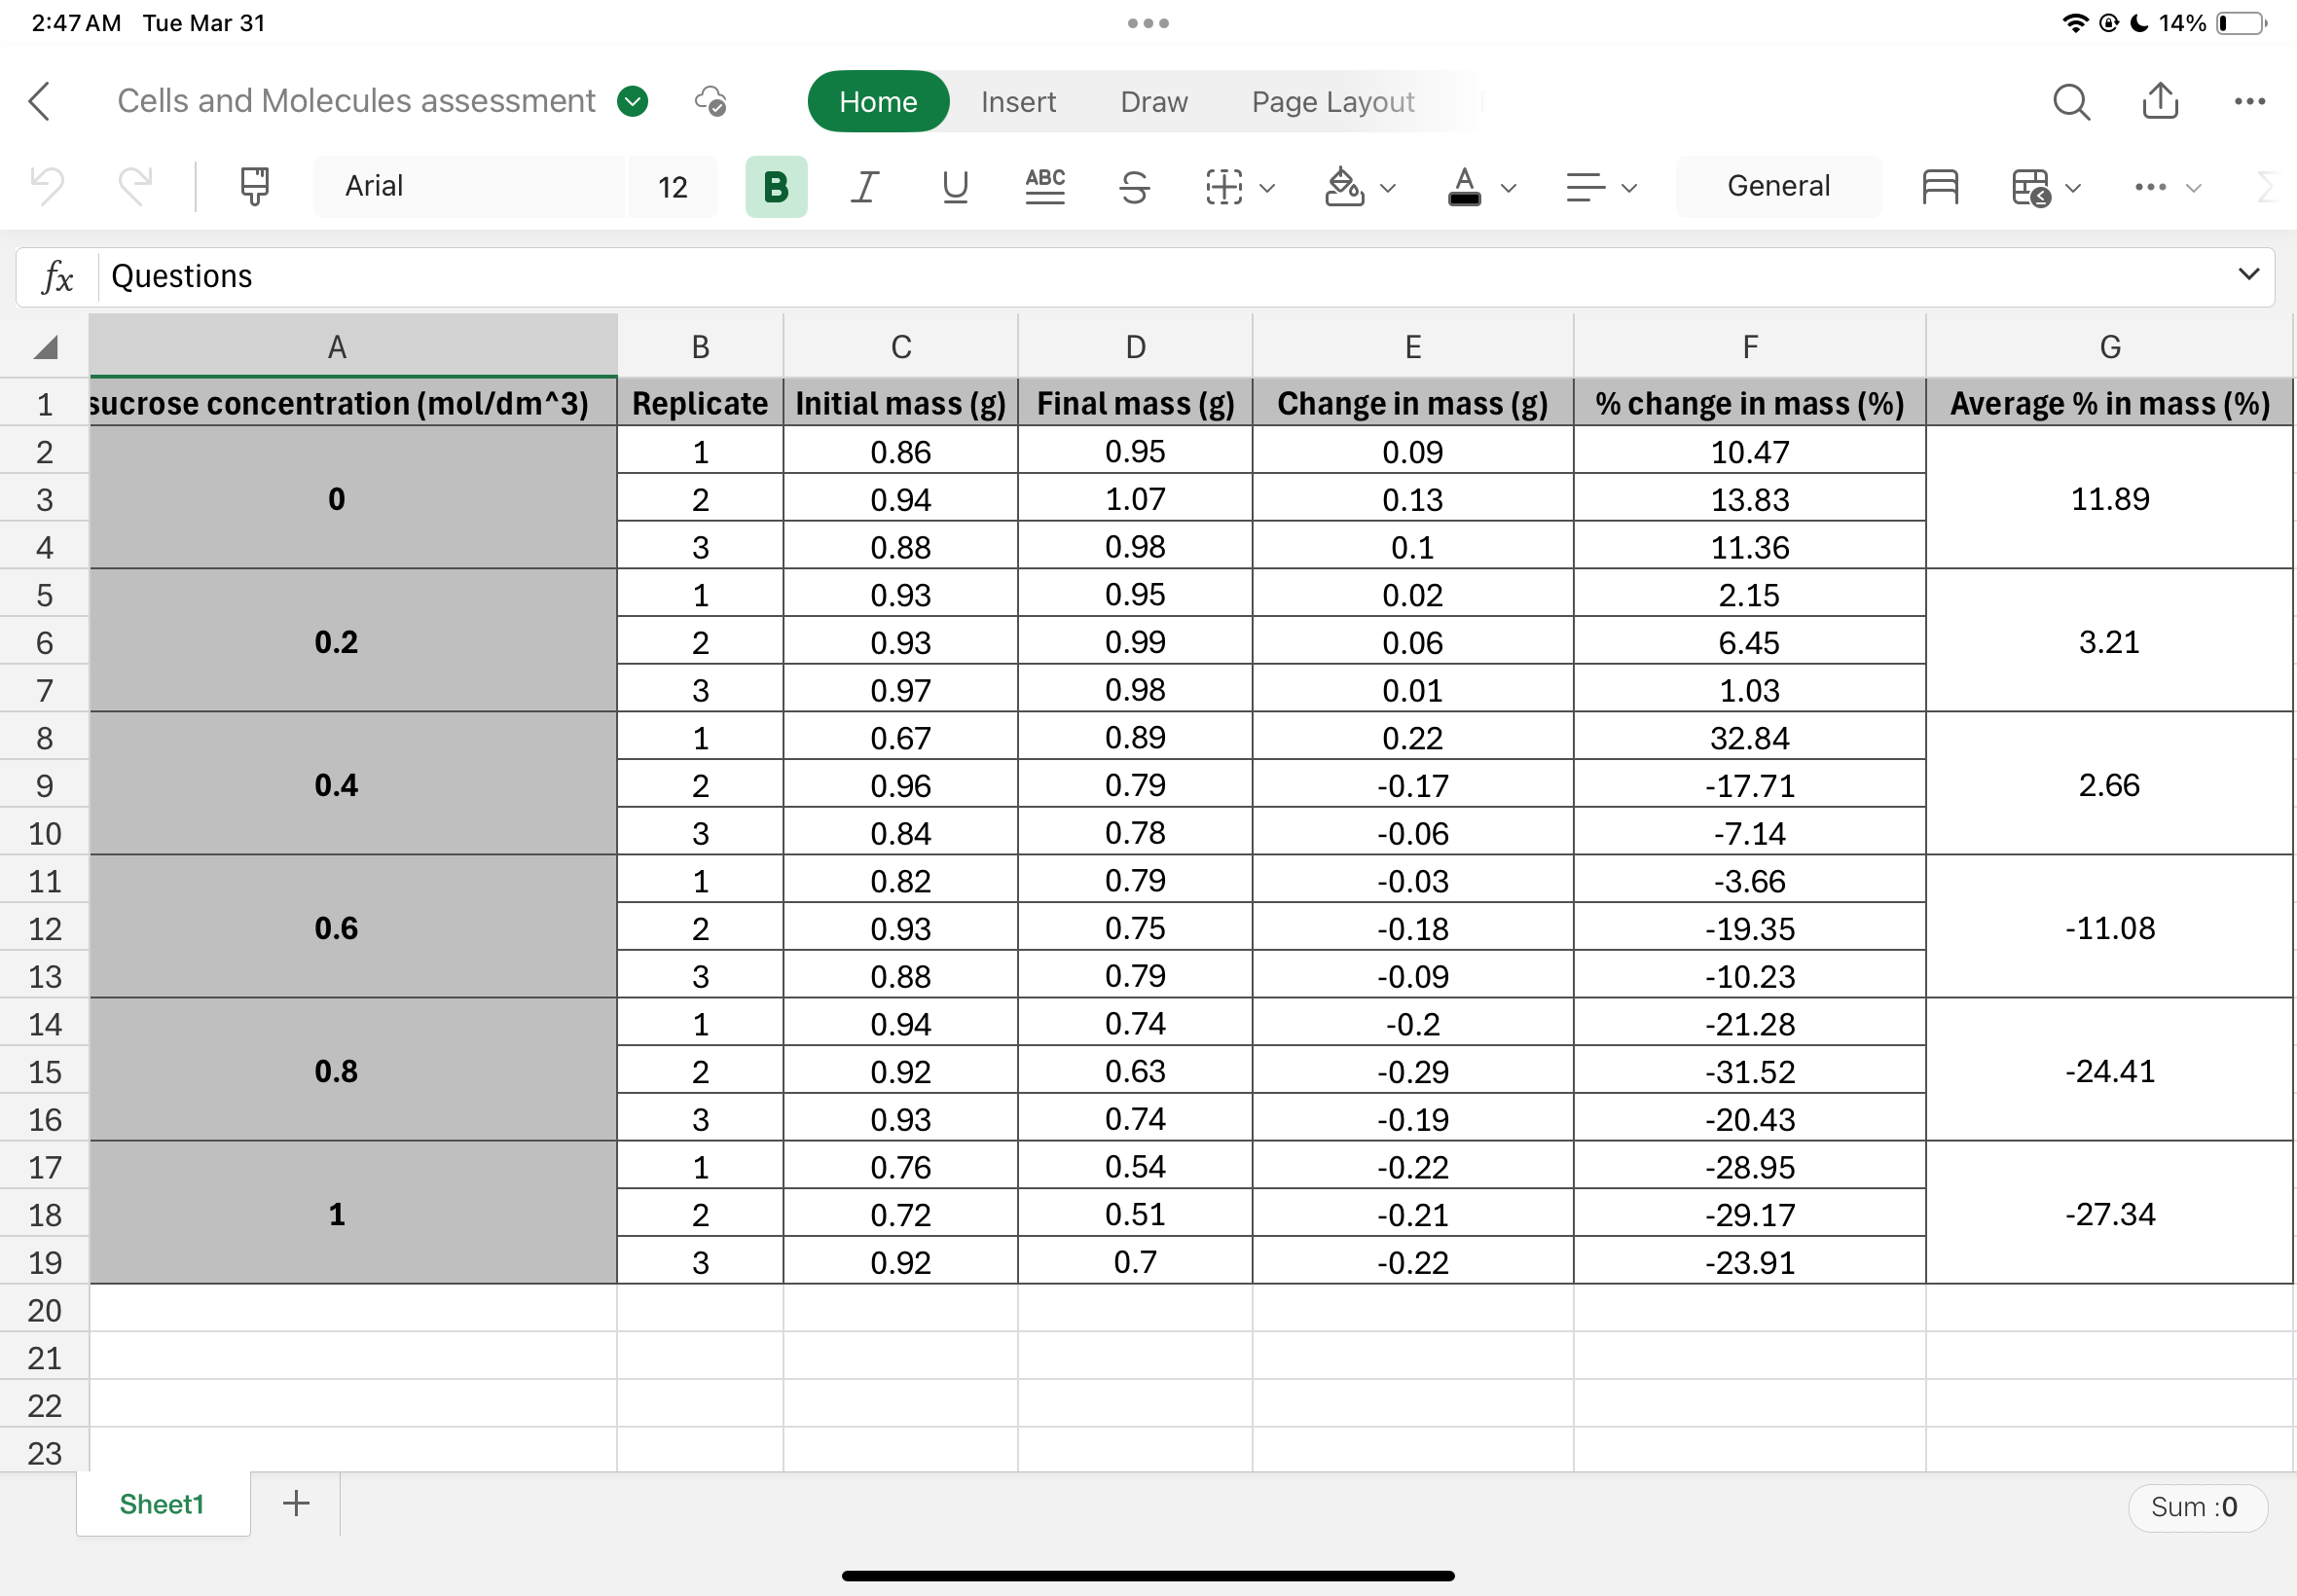Viewport: 2297px width, 1596px height.
Task: Expand the formula bar chevron
Action: pos(2249,275)
